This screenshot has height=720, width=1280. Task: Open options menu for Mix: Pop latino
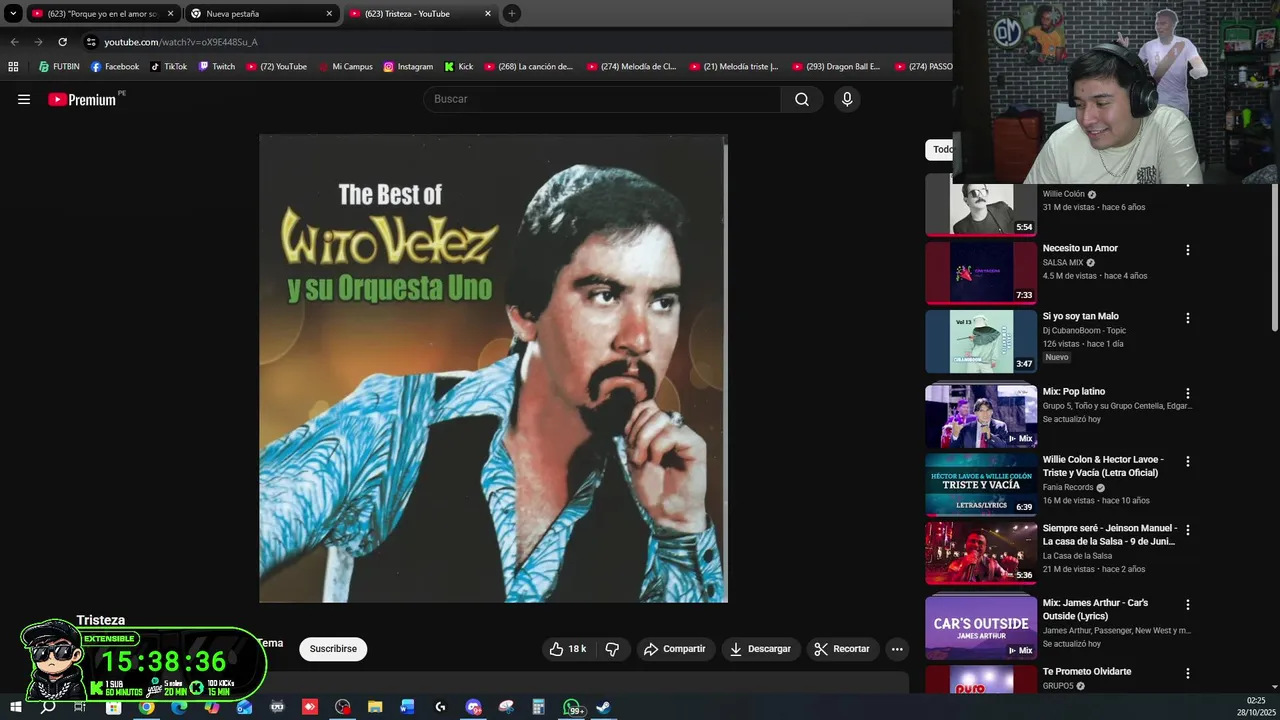point(1188,394)
